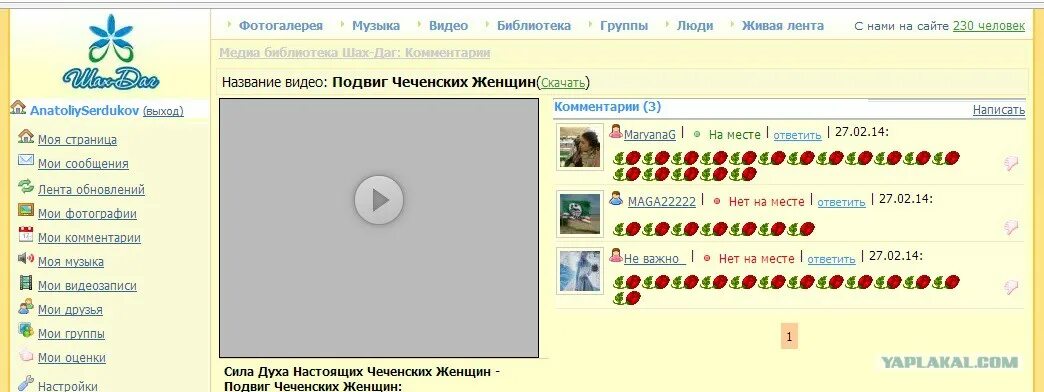The height and width of the screenshot is (392, 1044).
Task: Click the people icon for Мои друзья
Action: coord(26,307)
